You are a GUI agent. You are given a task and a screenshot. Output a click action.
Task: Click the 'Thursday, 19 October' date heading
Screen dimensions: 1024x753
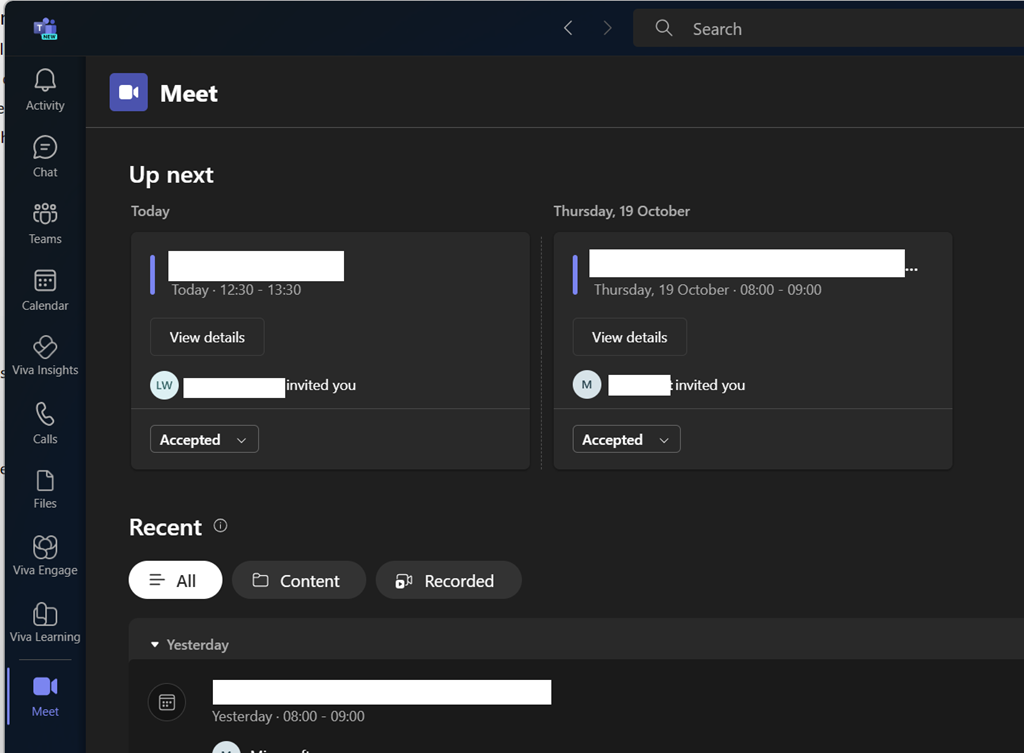pyautogui.click(x=621, y=211)
